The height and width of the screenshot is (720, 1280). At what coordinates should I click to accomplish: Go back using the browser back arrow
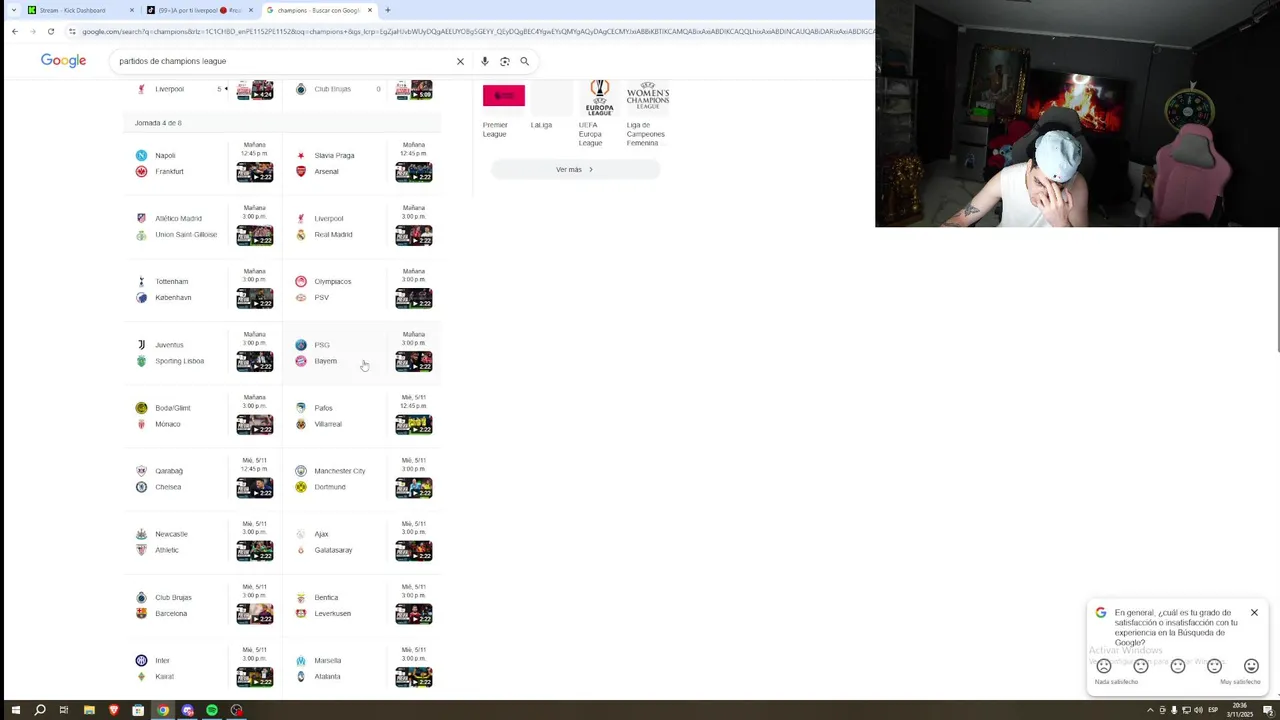click(x=15, y=31)
